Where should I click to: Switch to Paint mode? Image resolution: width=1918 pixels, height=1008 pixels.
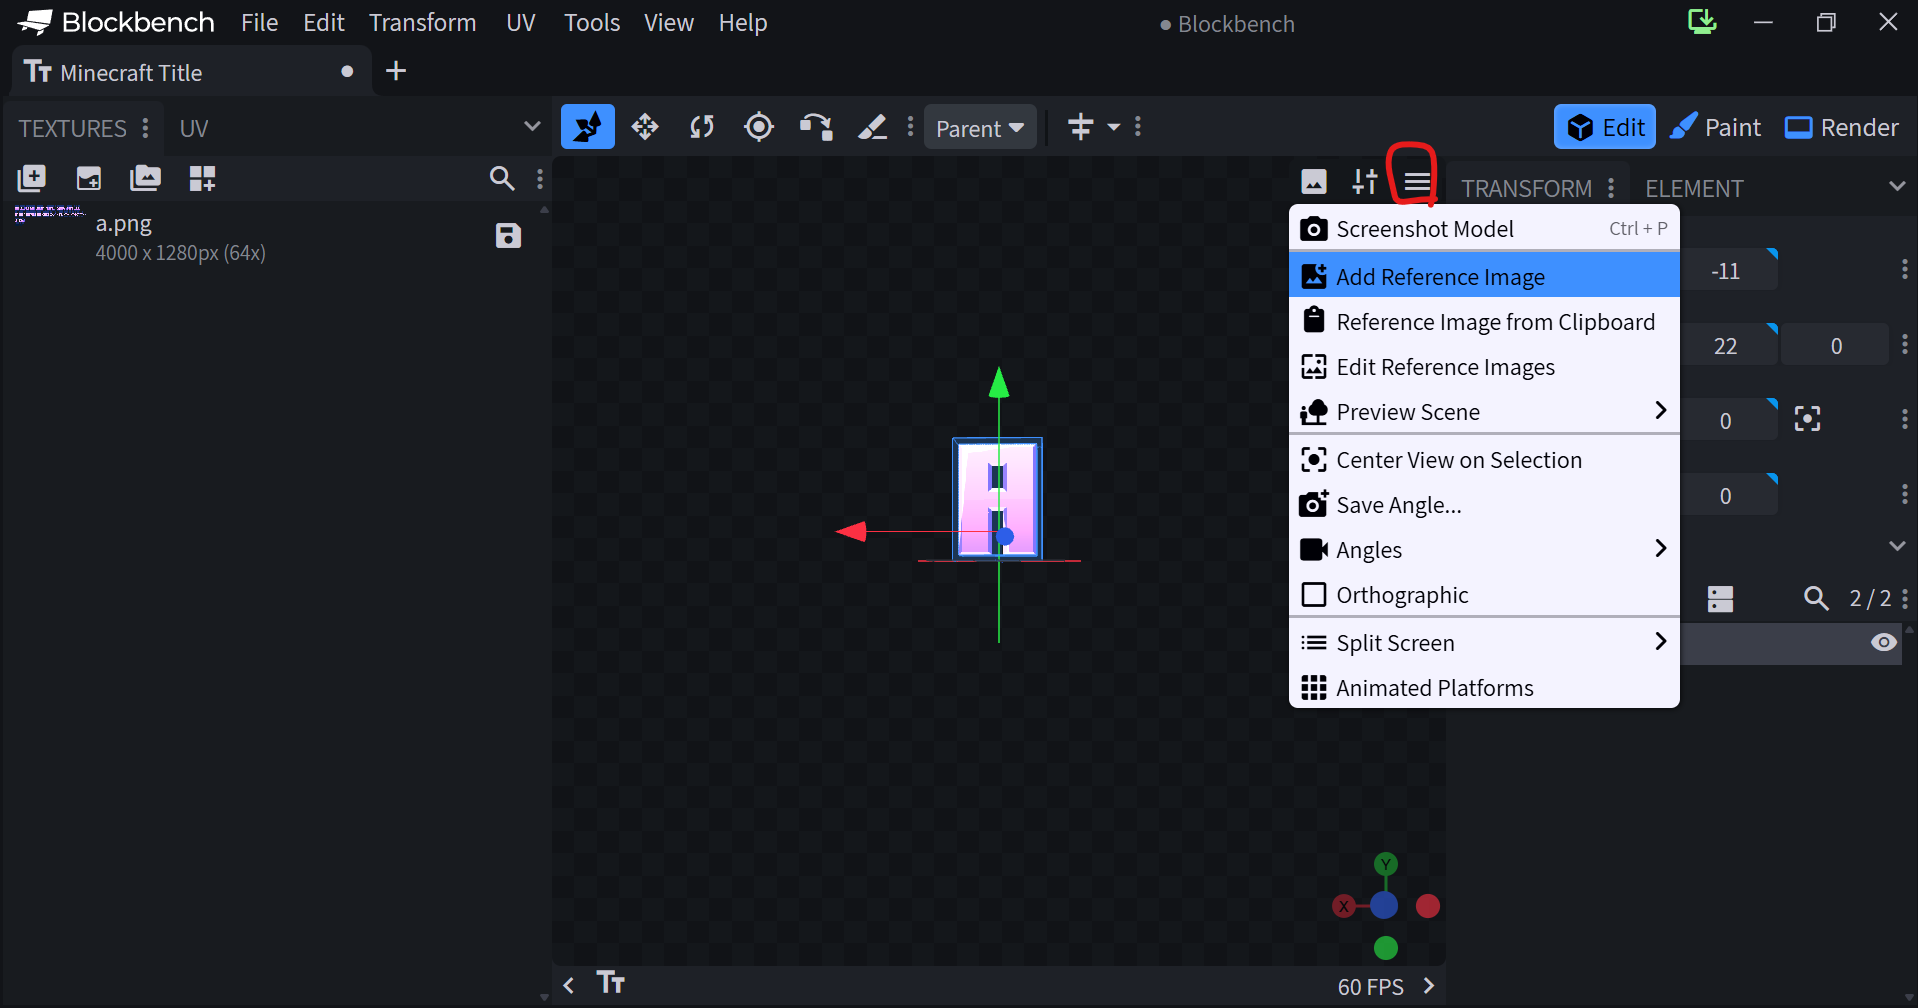1715,127
